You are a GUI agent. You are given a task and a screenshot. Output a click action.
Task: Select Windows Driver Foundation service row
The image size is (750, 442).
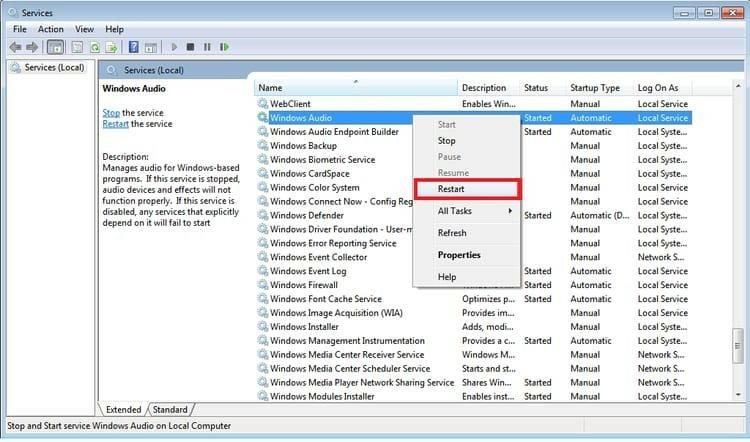click(x=474, y=229)
